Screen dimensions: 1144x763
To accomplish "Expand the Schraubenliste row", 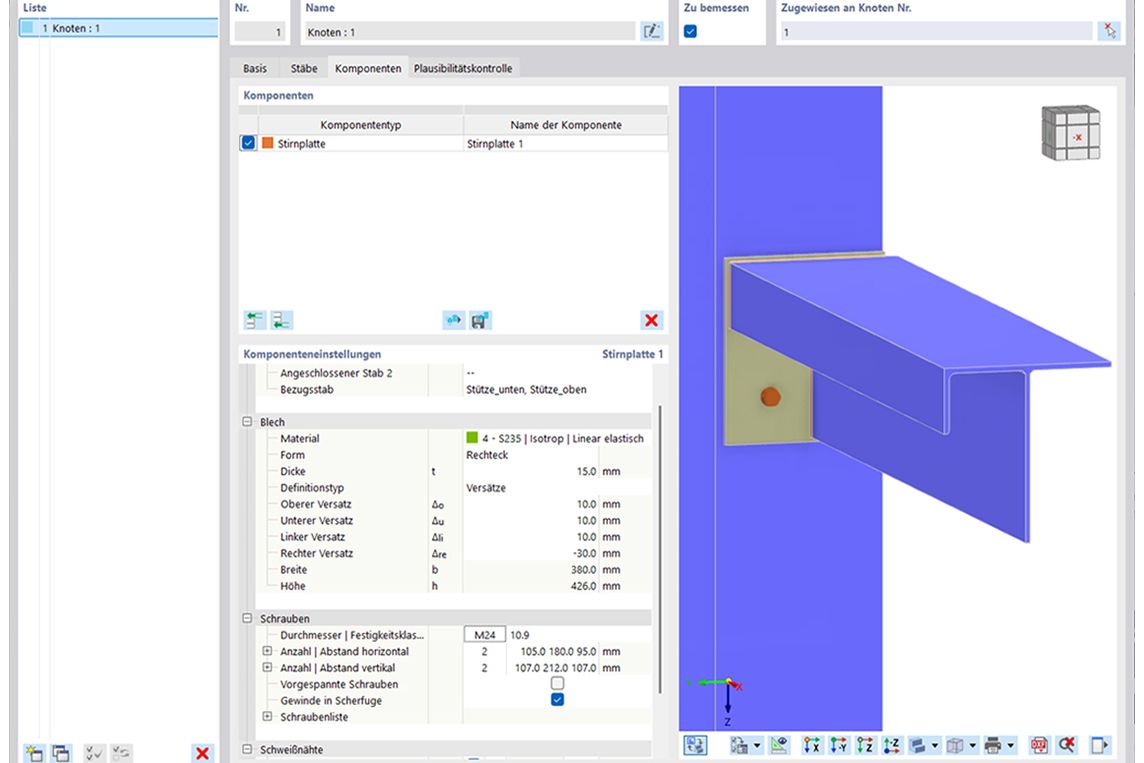I will point(267,717).
